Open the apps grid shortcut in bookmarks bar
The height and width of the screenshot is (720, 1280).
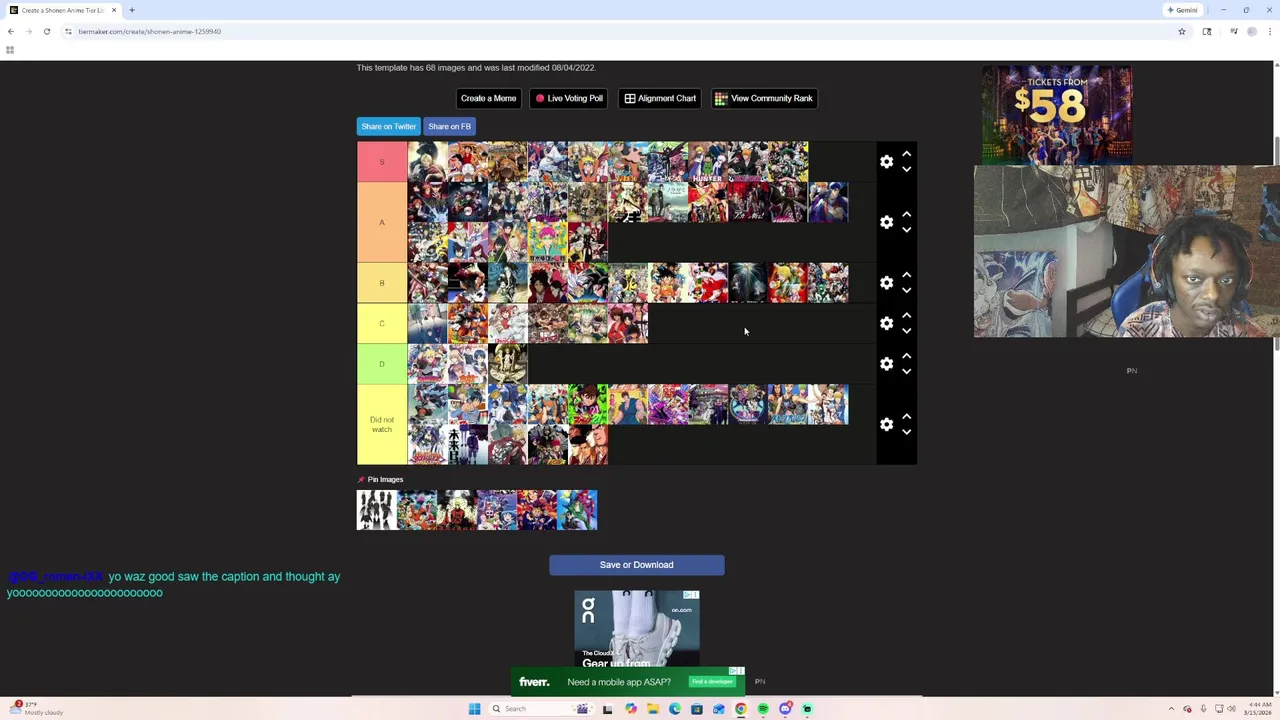(10, 50)
